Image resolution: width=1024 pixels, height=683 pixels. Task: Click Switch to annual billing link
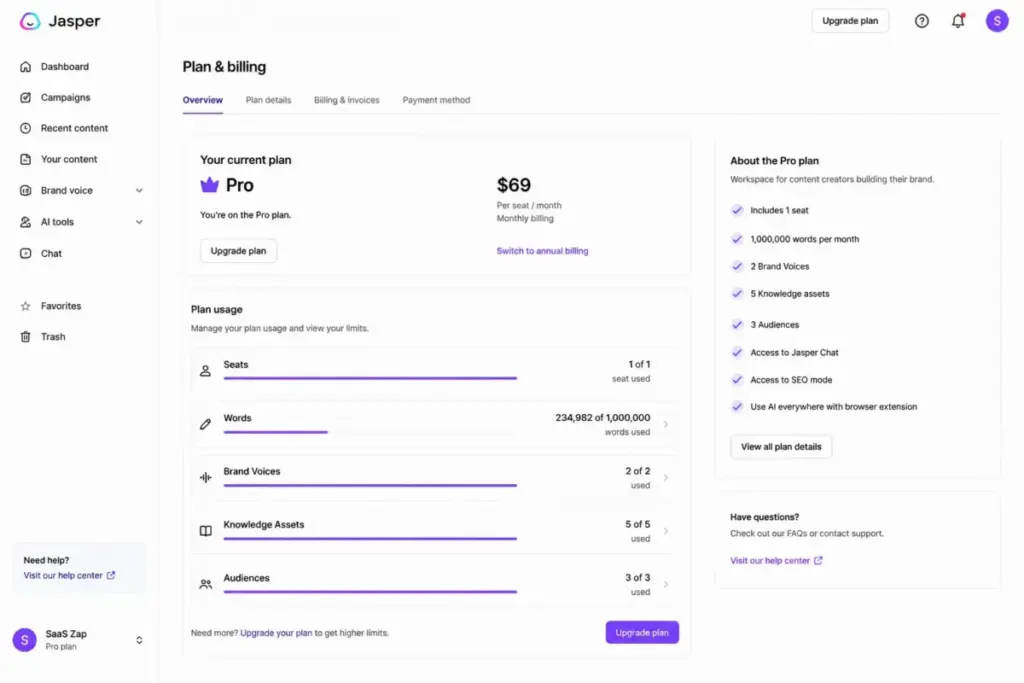tap(542, 251)
